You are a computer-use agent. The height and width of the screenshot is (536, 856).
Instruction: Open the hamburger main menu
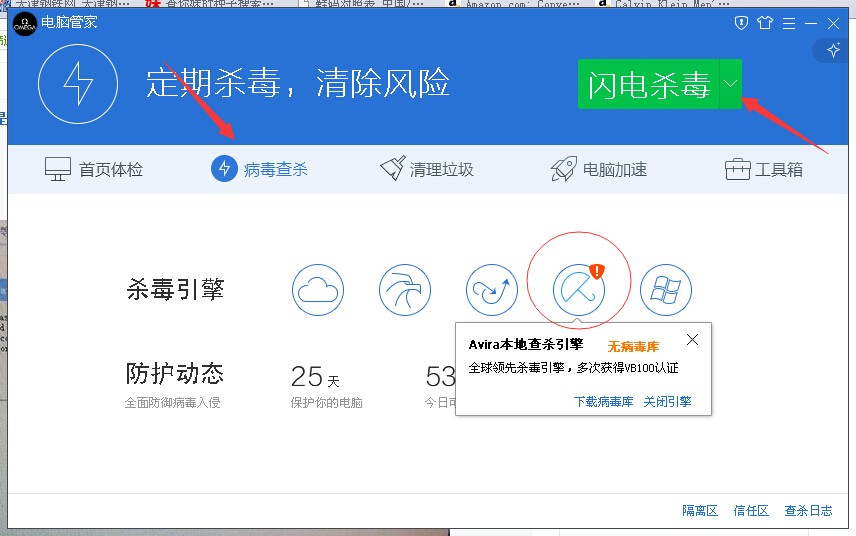click(789, 23)
